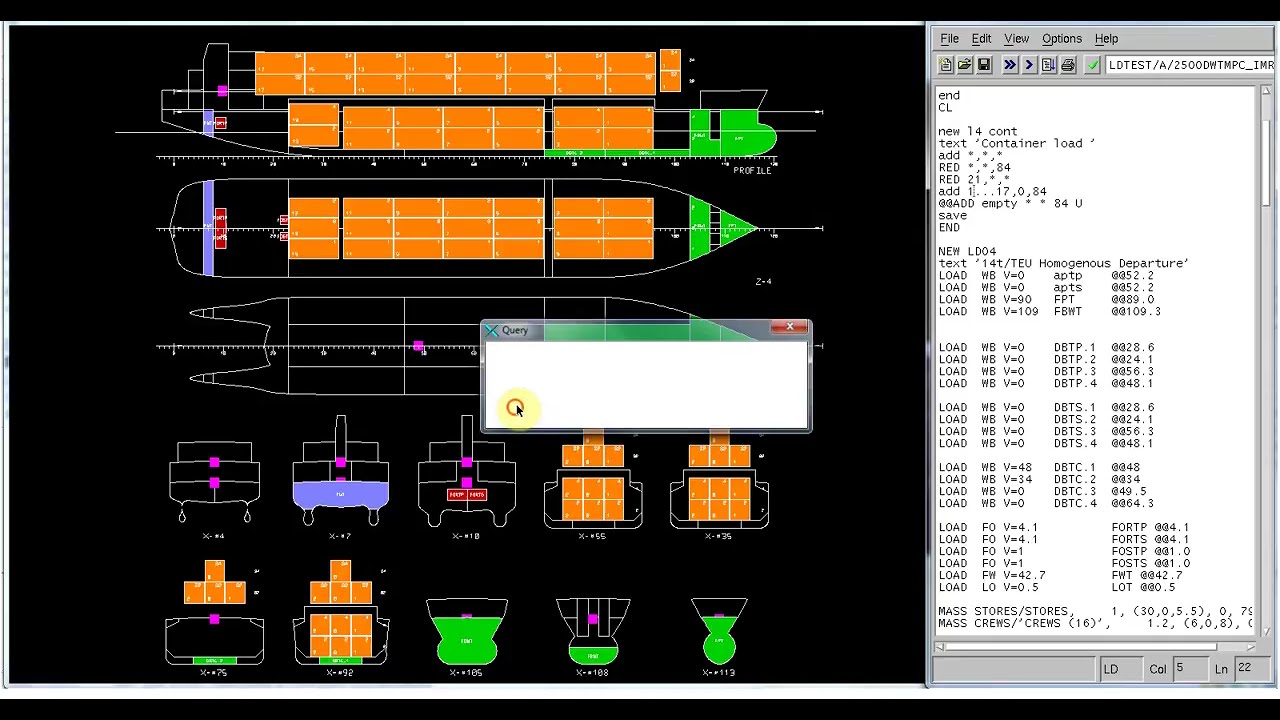The width and height of the screenshot is (1280, 720).
Task: Click the X=105 green tank cross-section
Action: (467, 632)
